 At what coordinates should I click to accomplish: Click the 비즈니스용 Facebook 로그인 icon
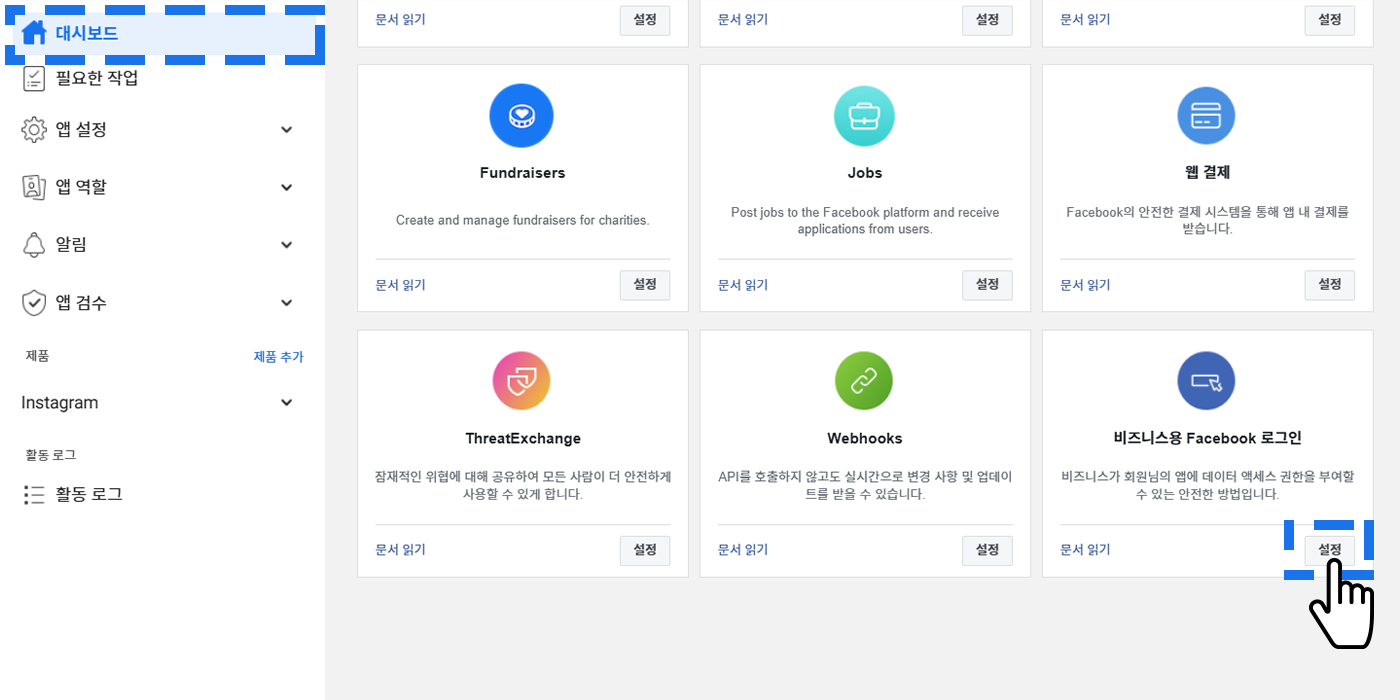point(1206,381)
